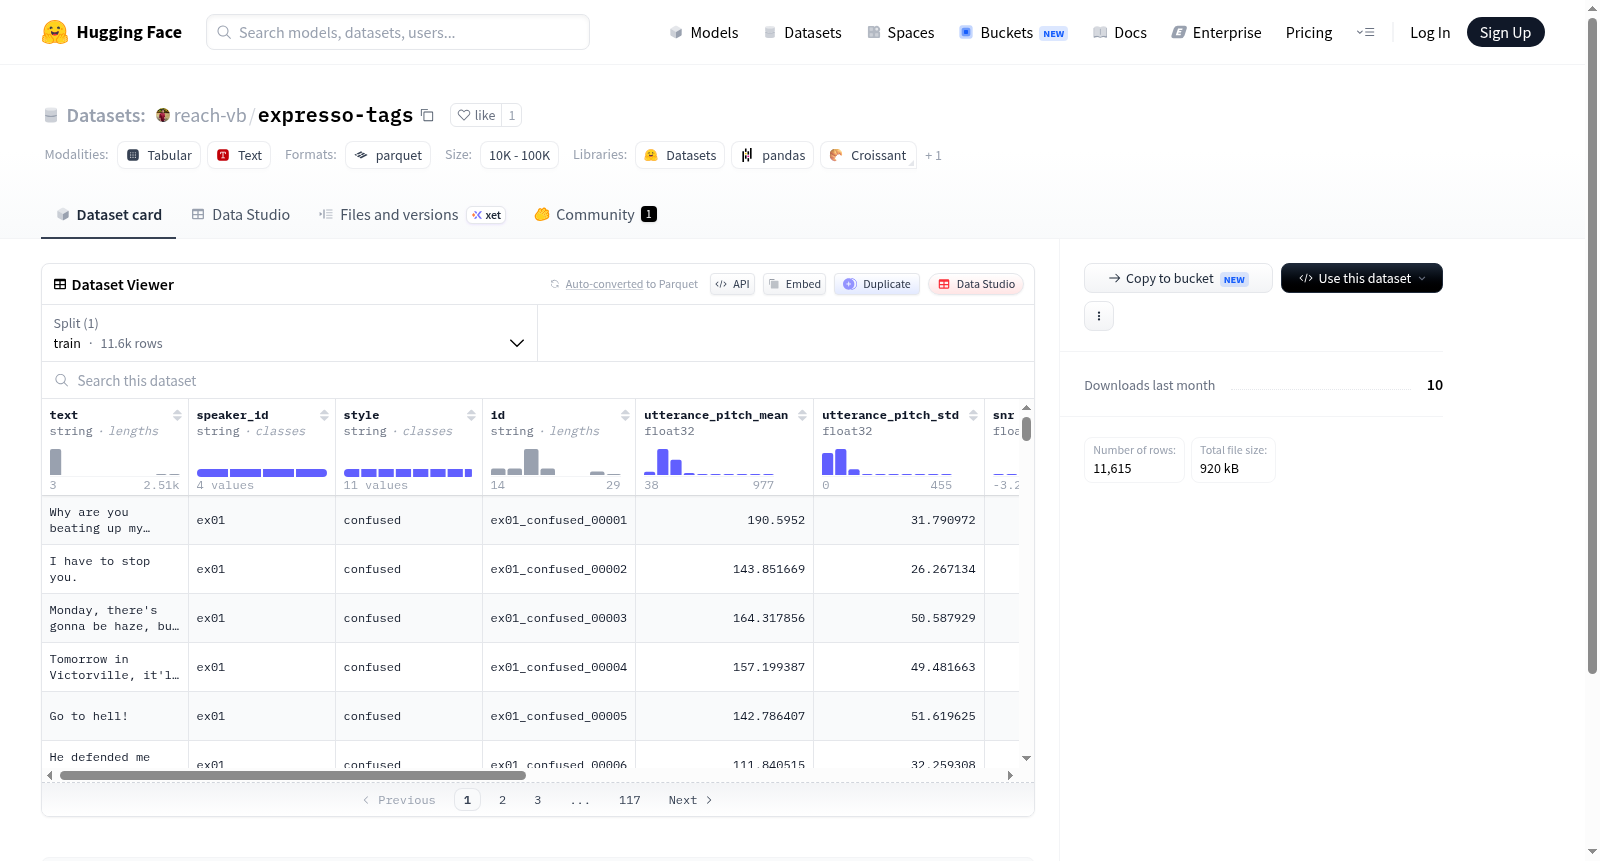Click the table horizontal scrollbar thumb
The width and height of the screenshot is (1600, 861).
click(x=293, y=775)
